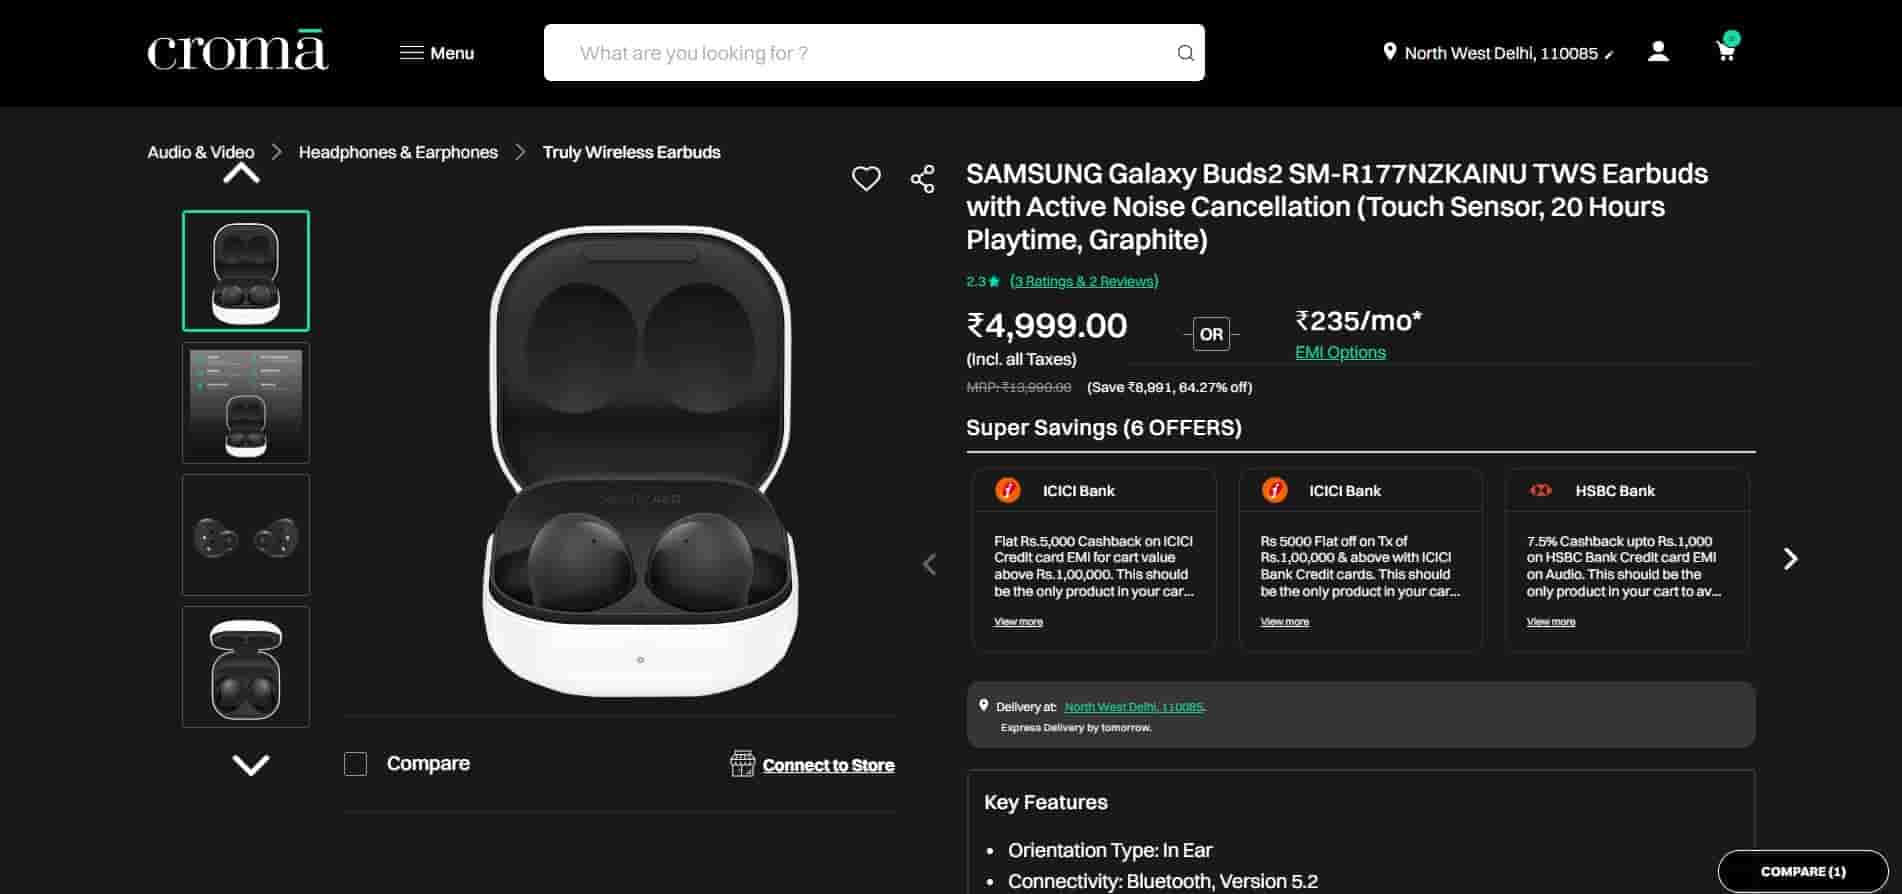Open the Menu hamburger
The image size is (1902, 894).
437,53
